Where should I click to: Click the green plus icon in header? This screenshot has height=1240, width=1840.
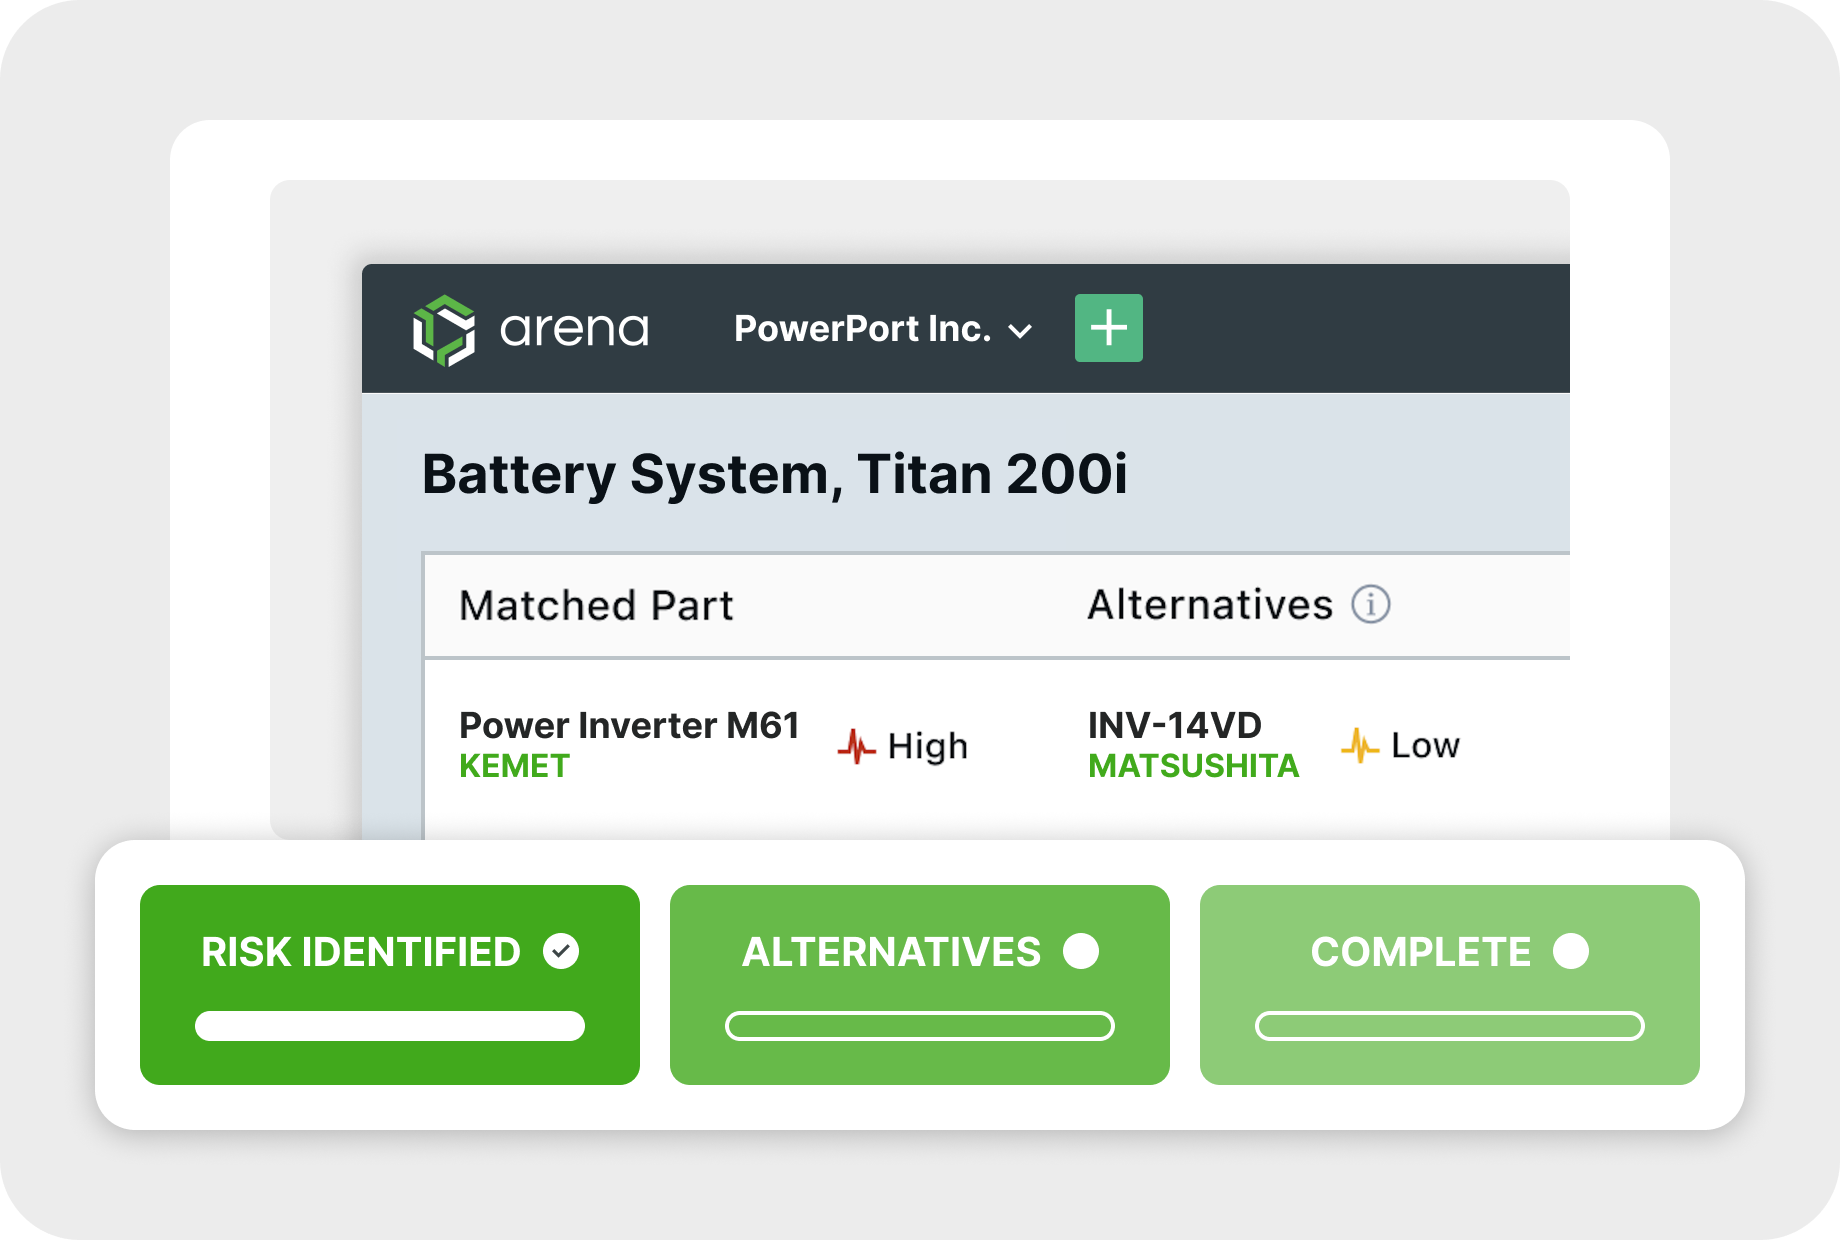point(1108,327)
